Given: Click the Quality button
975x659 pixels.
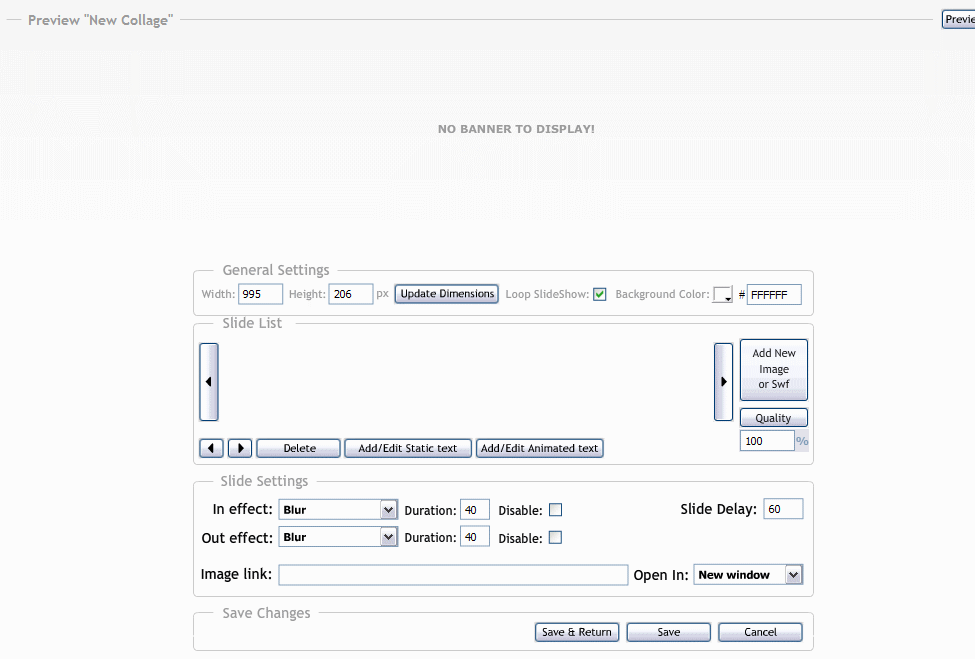Looking at the screenshot, I should [774, 418].
